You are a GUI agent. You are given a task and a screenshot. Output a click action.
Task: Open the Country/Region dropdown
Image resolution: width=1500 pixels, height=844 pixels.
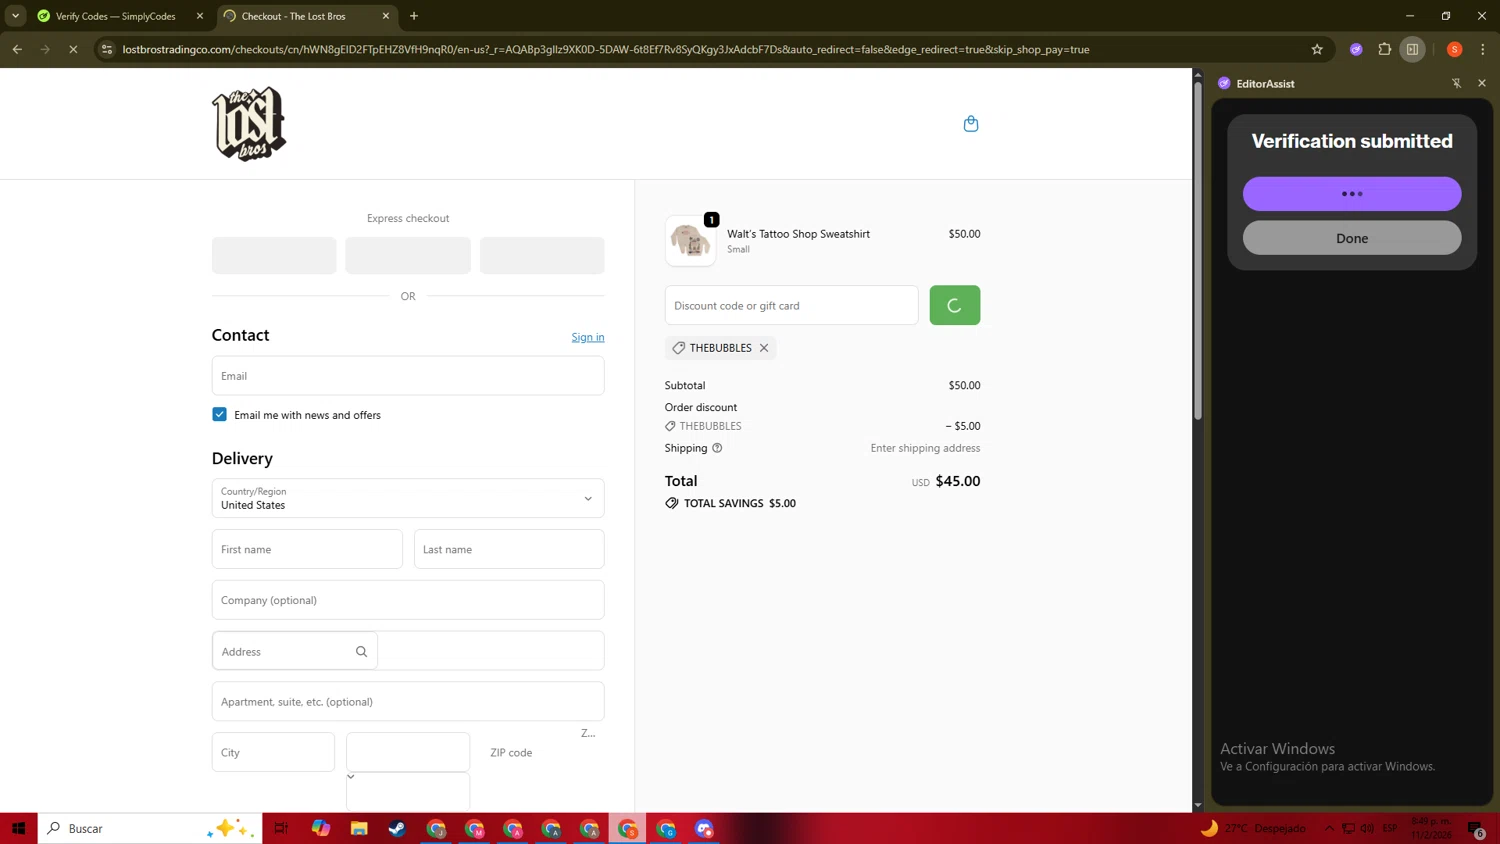(408, 498)
